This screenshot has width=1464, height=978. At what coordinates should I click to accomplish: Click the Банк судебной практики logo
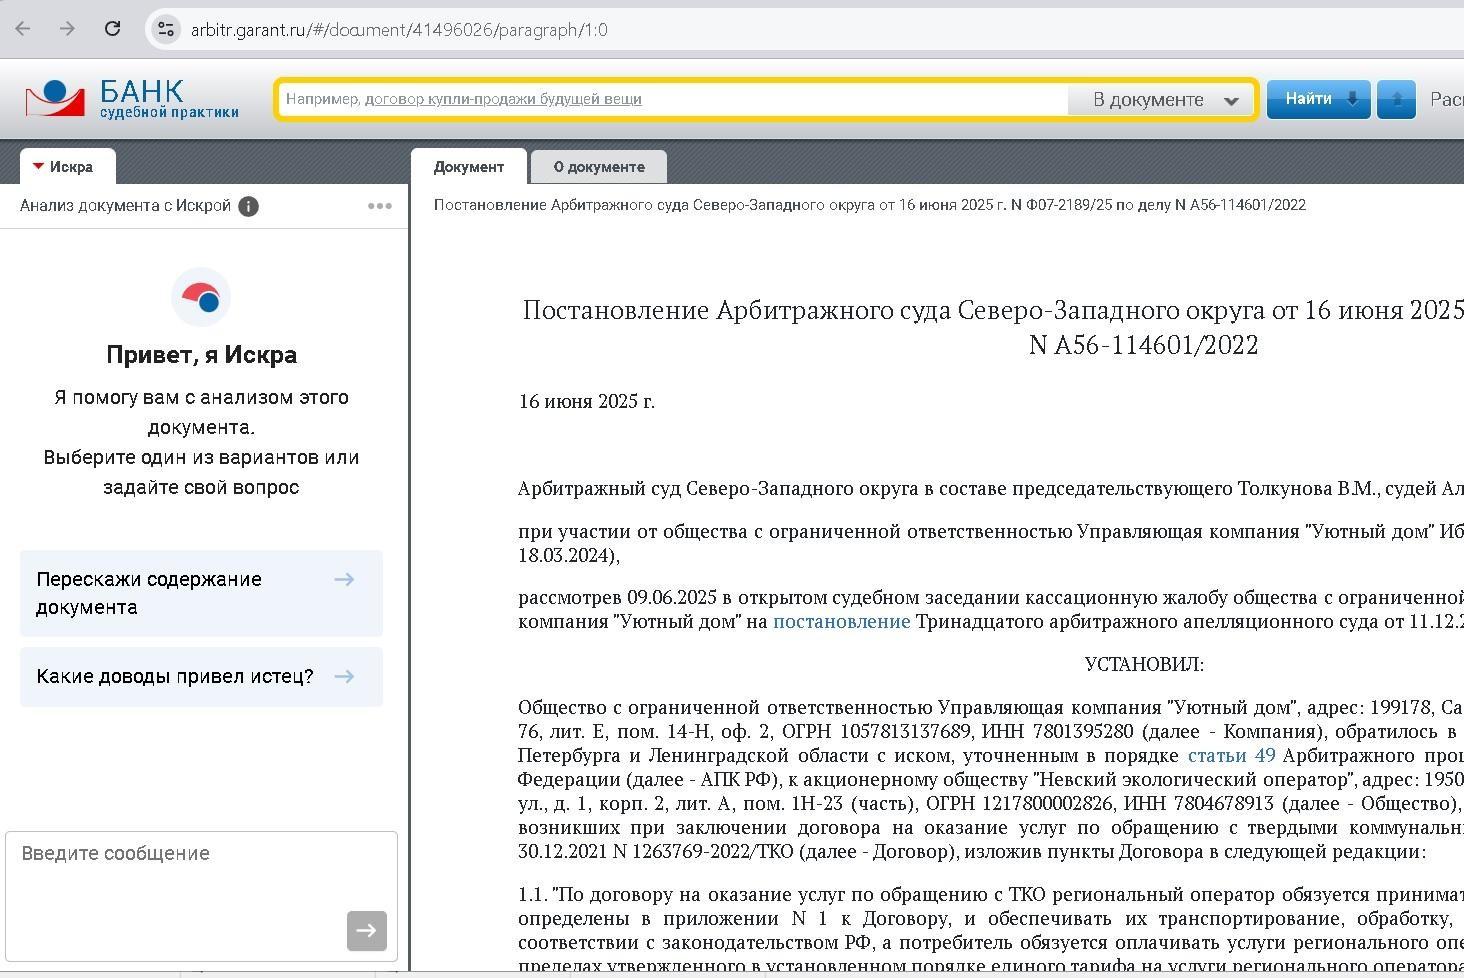tap(132, 99)
